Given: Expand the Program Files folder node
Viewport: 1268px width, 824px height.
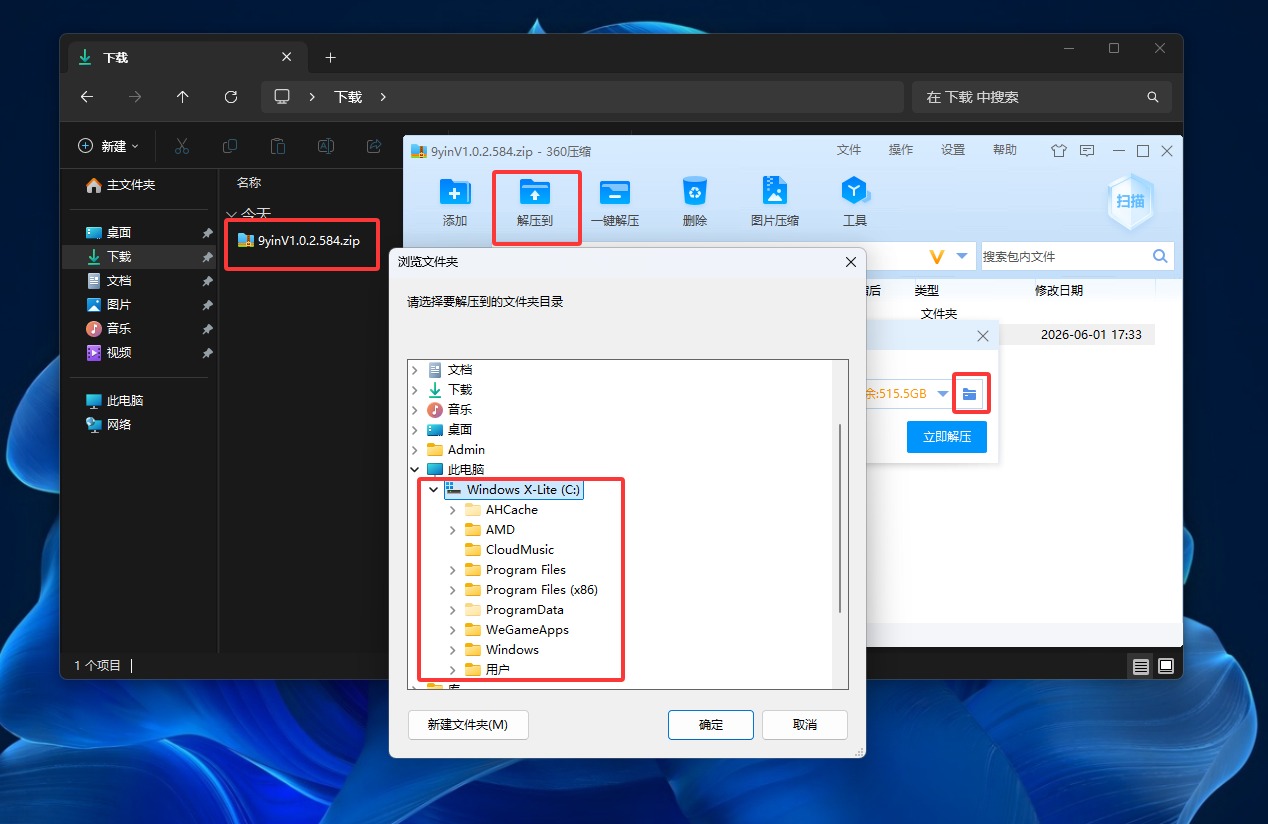Looking at the screenshot, I should [x=453, y=570].
